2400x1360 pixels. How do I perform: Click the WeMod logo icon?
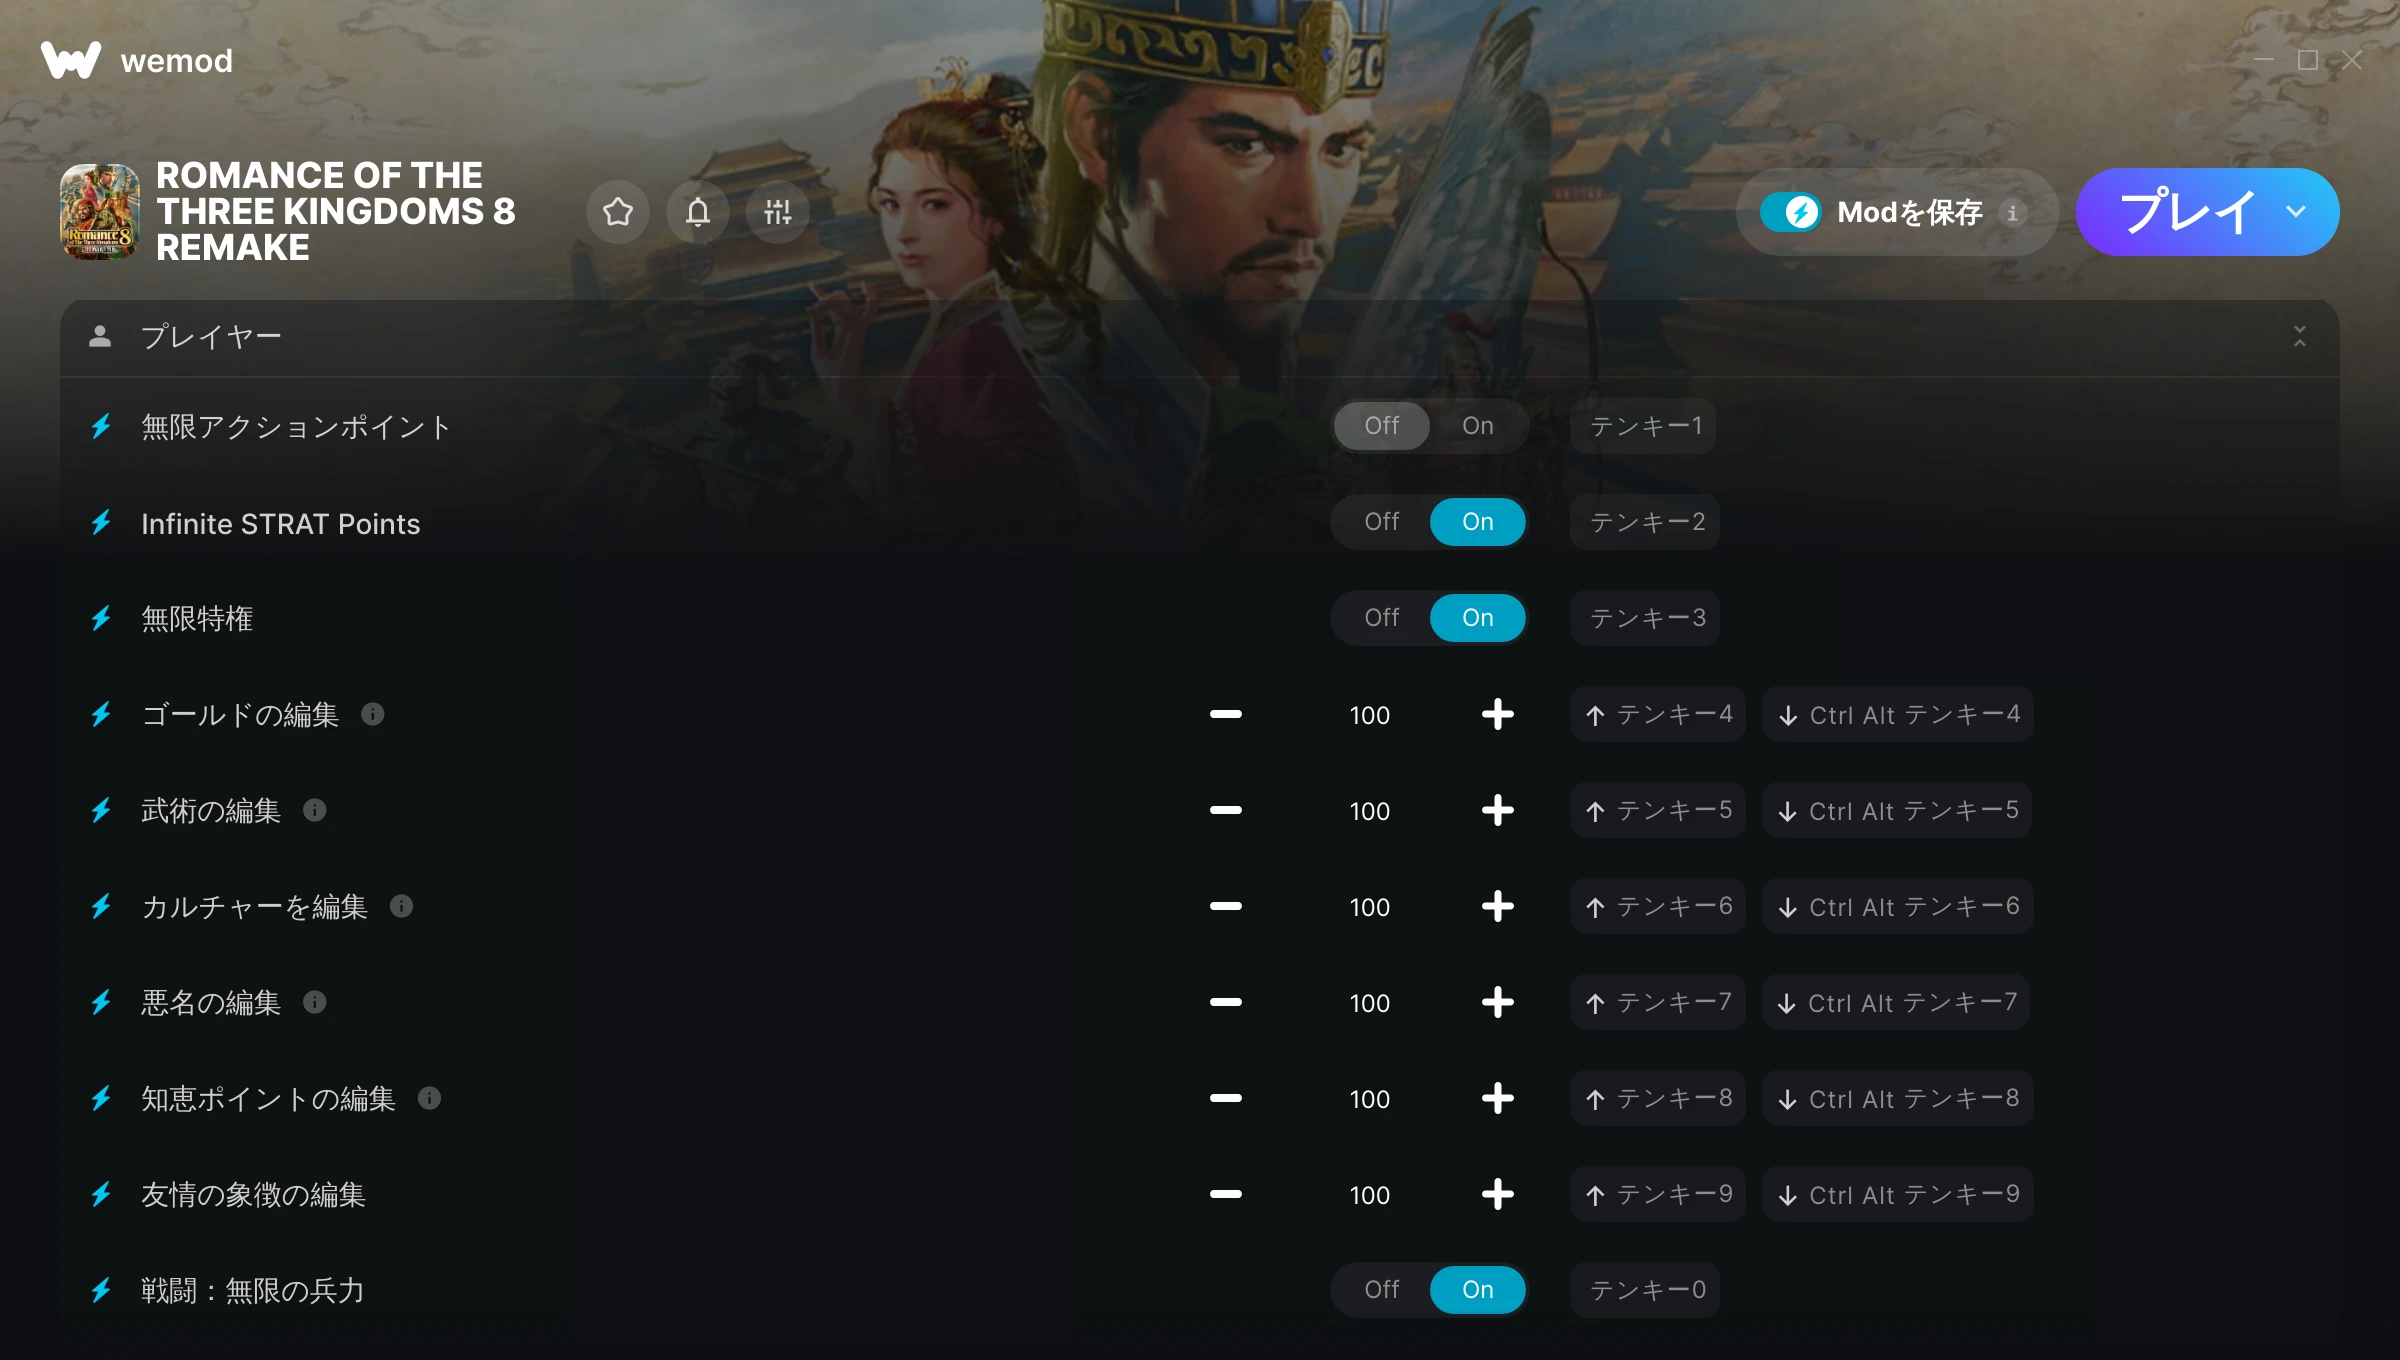pyautogui.click(x=71, y=60)
